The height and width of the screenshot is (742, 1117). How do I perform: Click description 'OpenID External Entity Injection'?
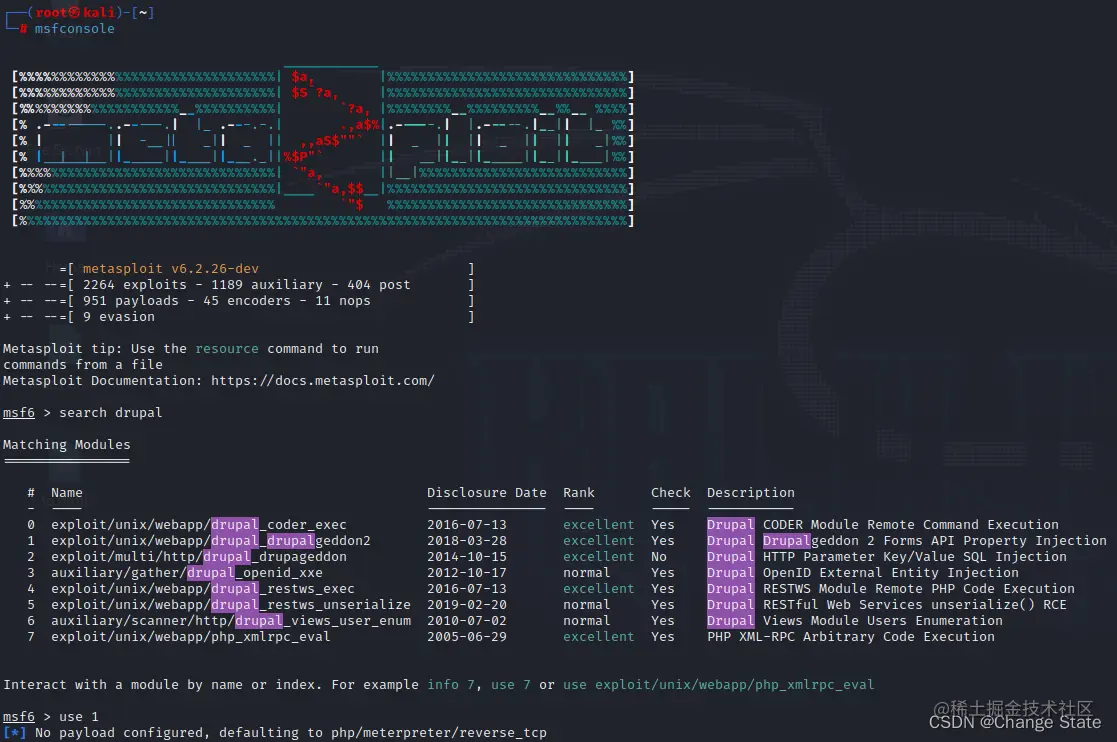890,573
